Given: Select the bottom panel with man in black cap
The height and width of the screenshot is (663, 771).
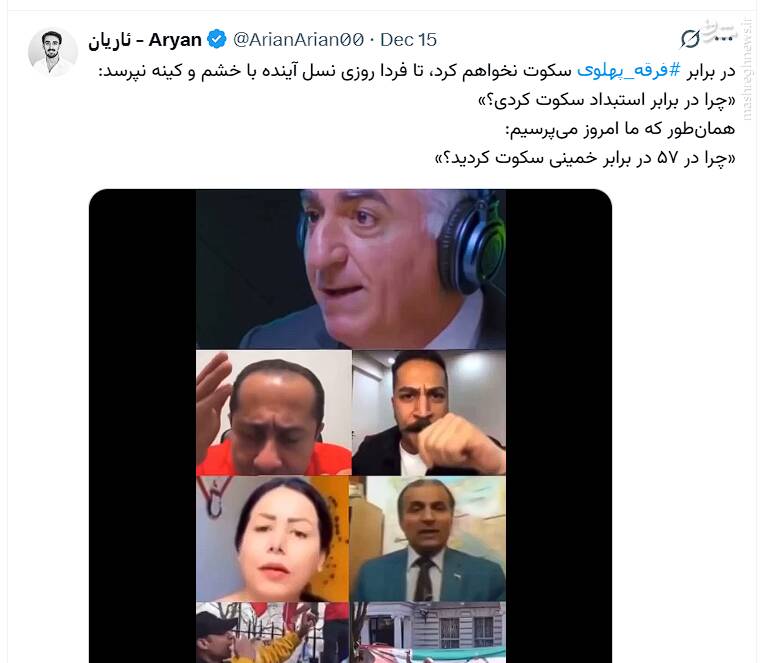Looking at the screenshot, I should pos(272,633).
